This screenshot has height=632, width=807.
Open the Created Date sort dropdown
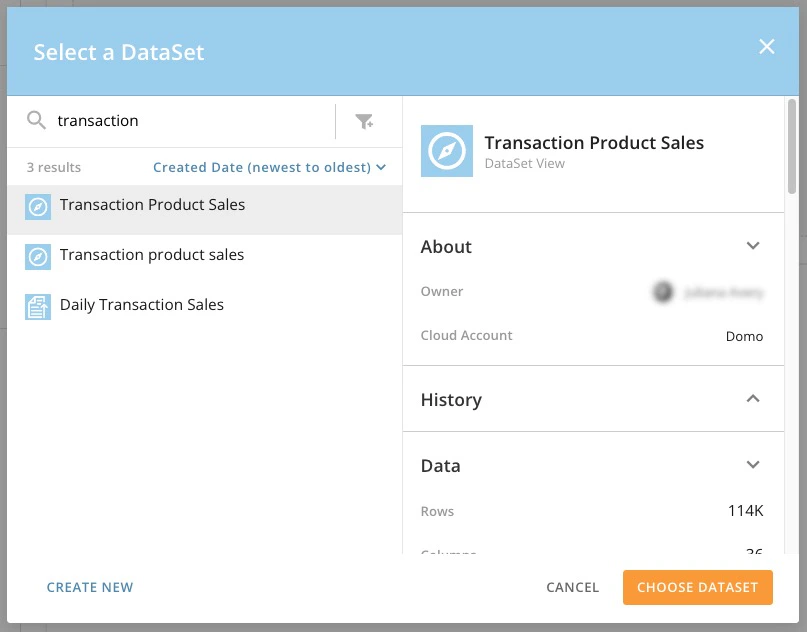pos(269,167)
